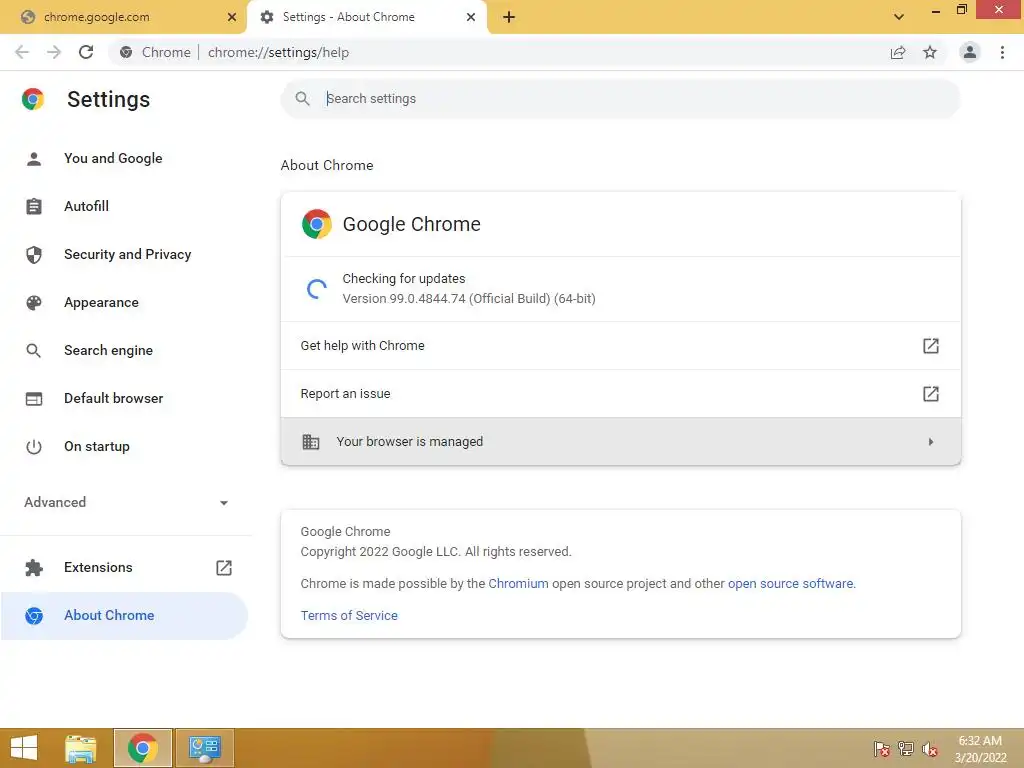Open the Control Panel taskbar icon

(204, 748)
